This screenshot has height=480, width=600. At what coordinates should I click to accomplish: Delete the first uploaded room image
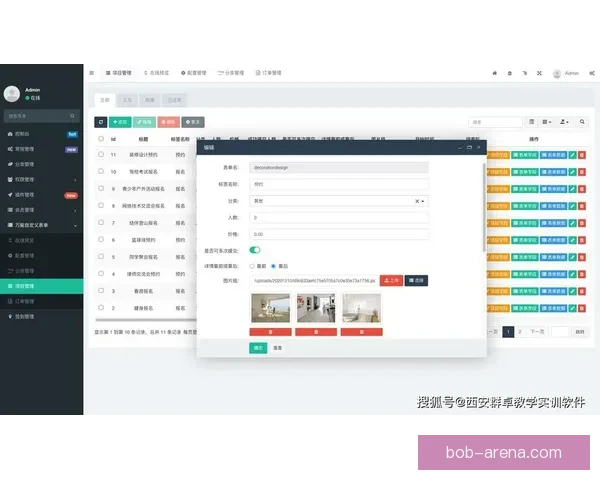[x=271, y=332]
